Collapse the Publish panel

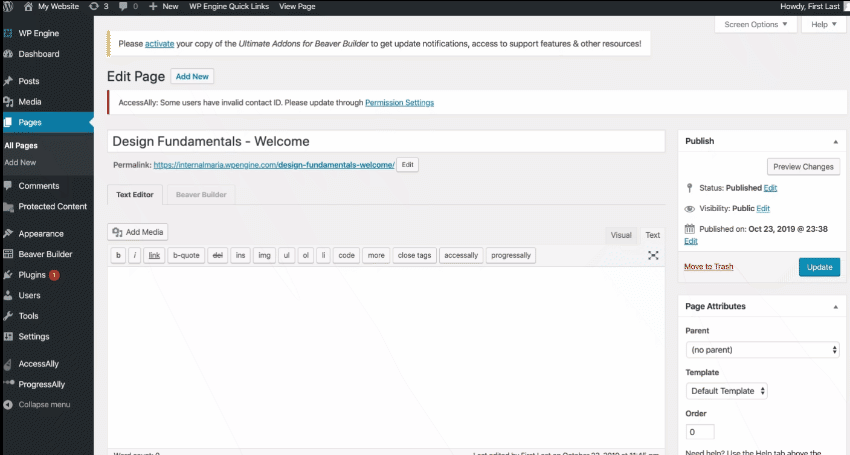point(835,141)
